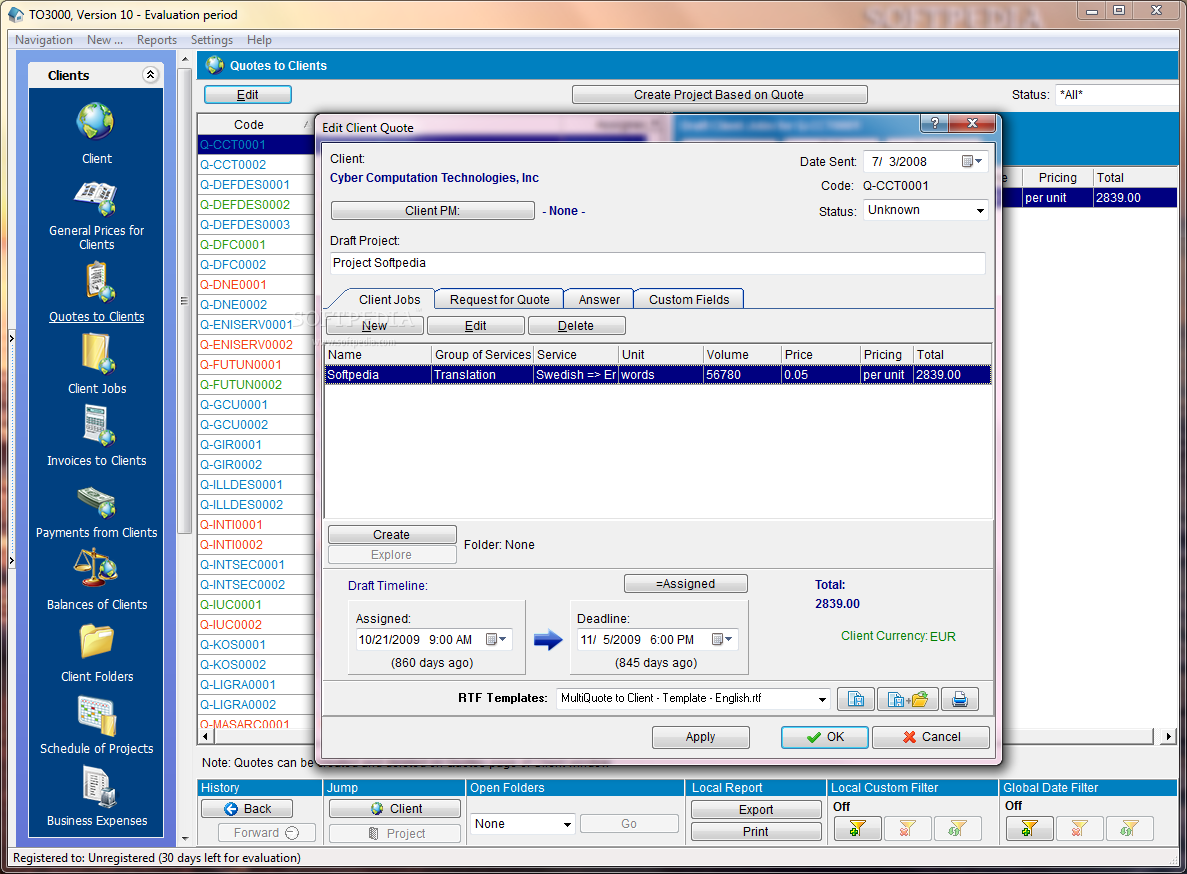The width and height of the screenshot is (1187, 874).
Task: Click Create Project Based on Quote
Action: point(719,95)
